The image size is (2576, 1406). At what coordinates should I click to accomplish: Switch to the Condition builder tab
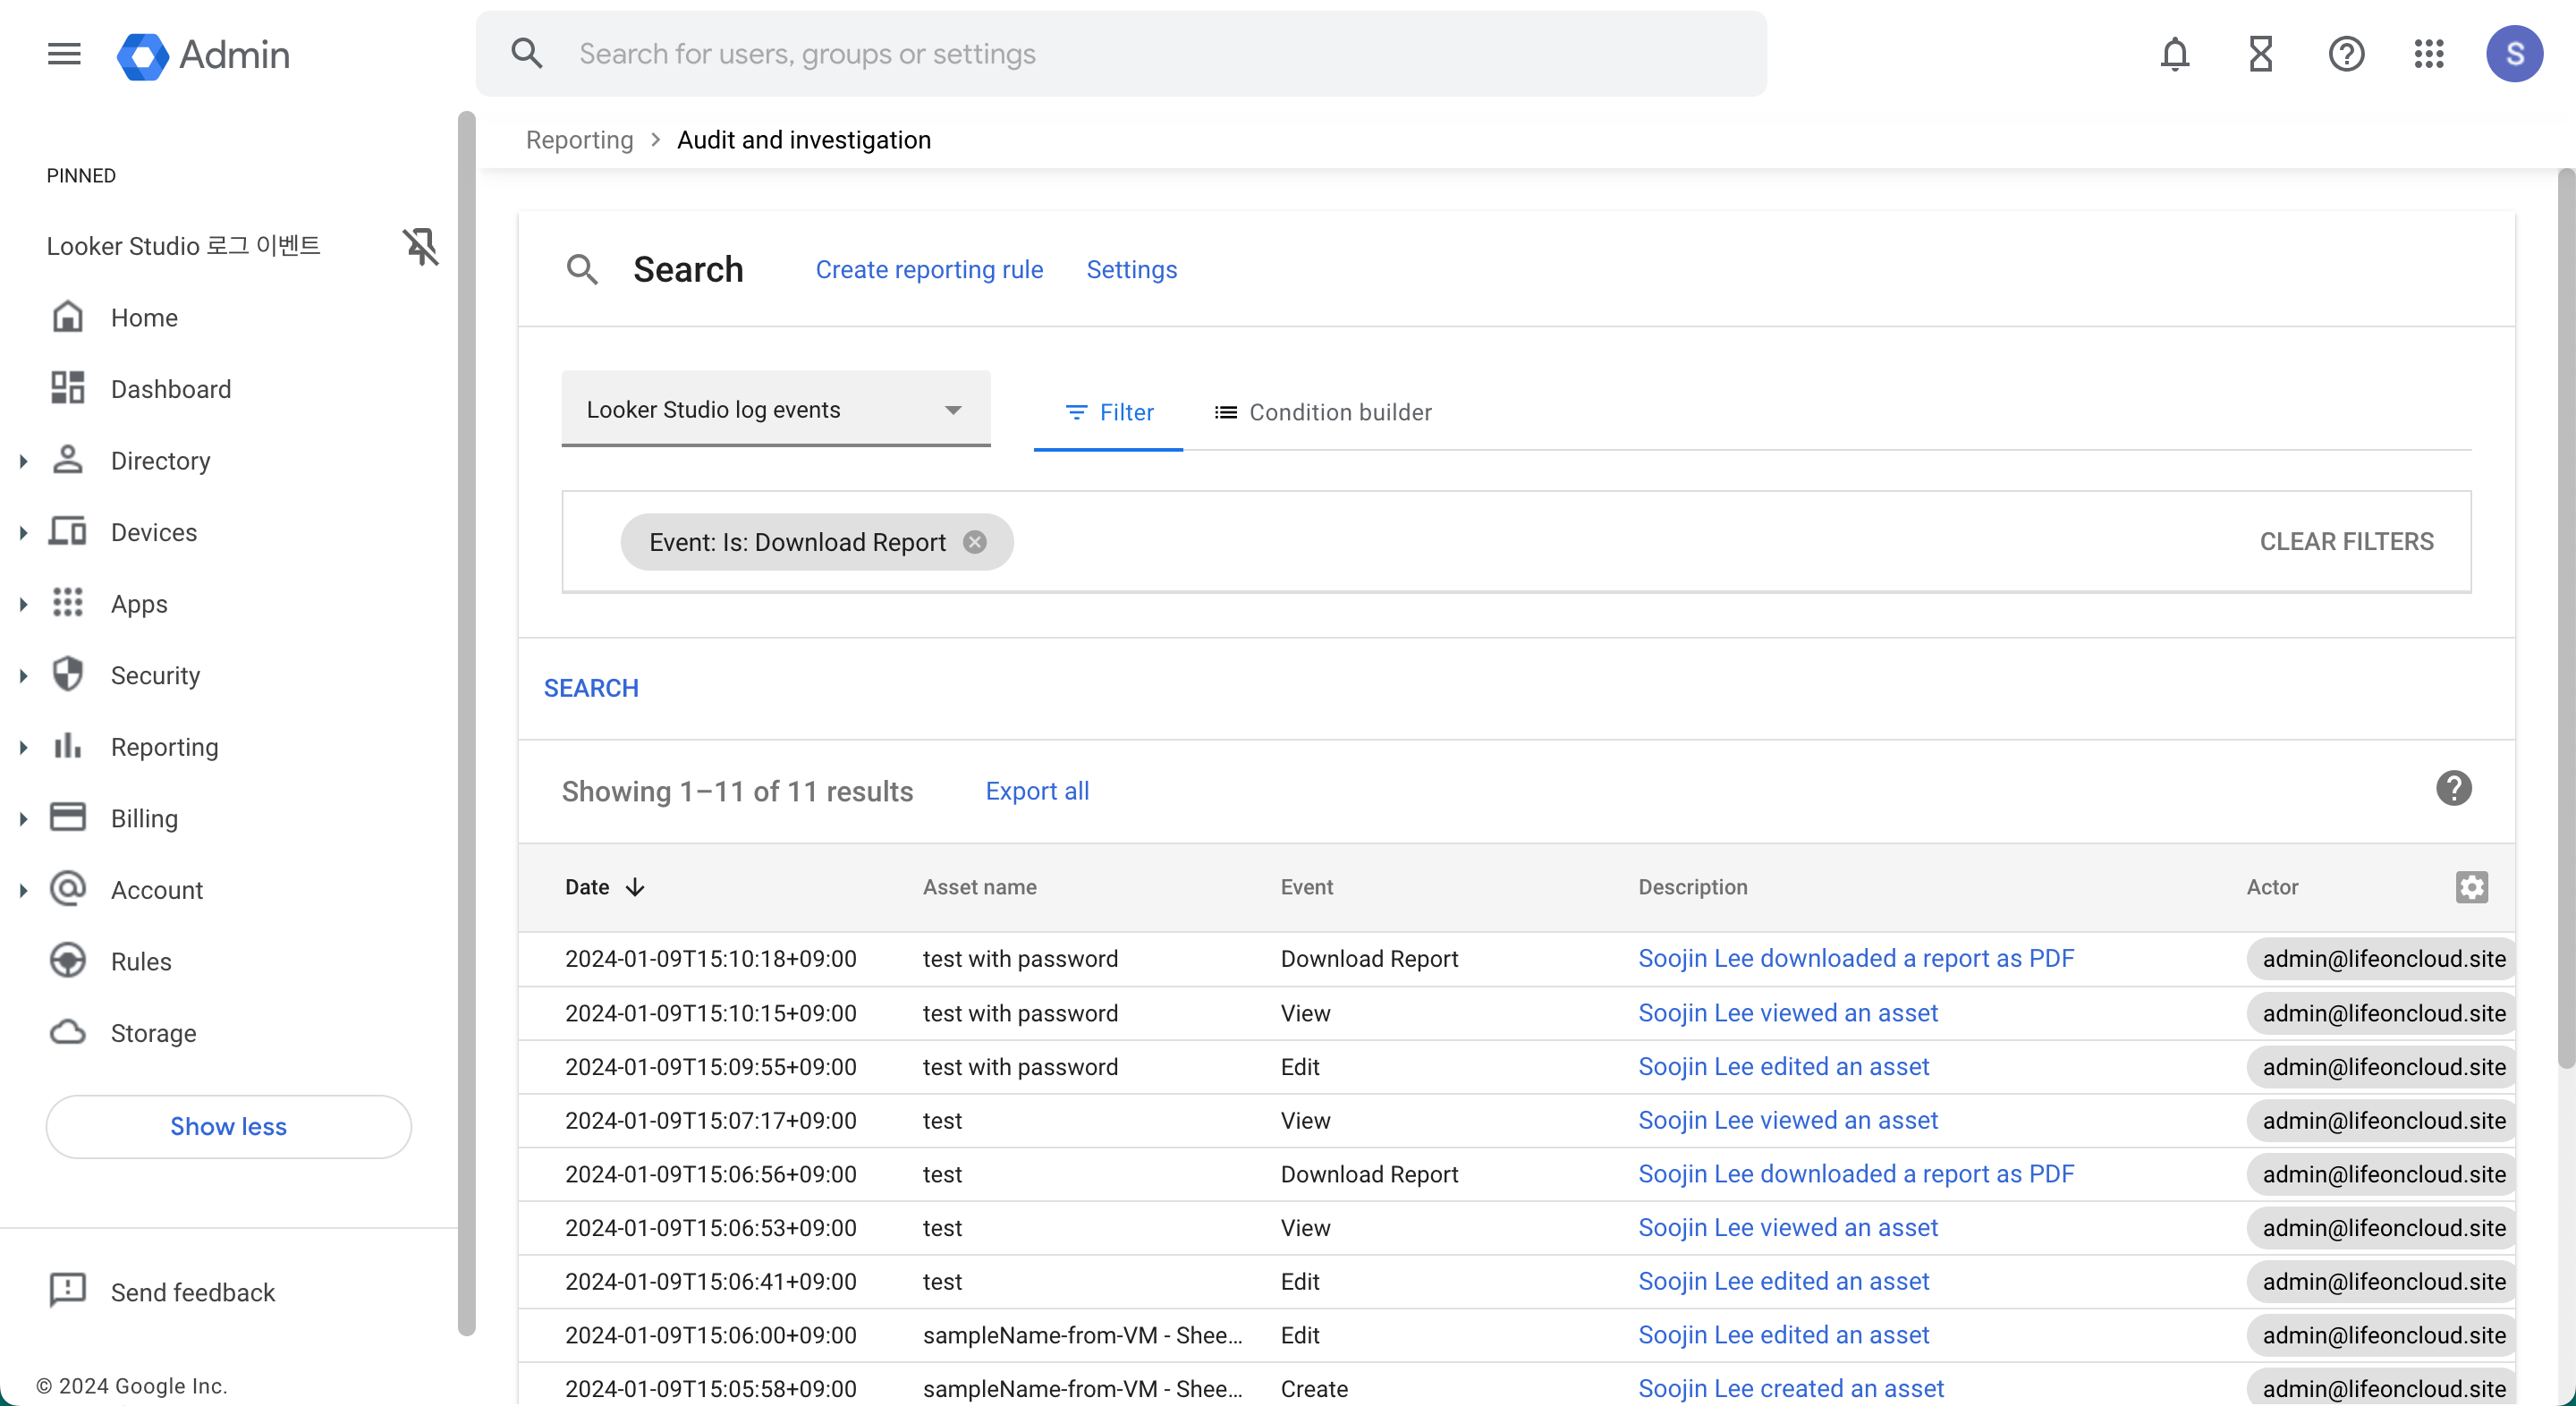(x=1322, y=413)
